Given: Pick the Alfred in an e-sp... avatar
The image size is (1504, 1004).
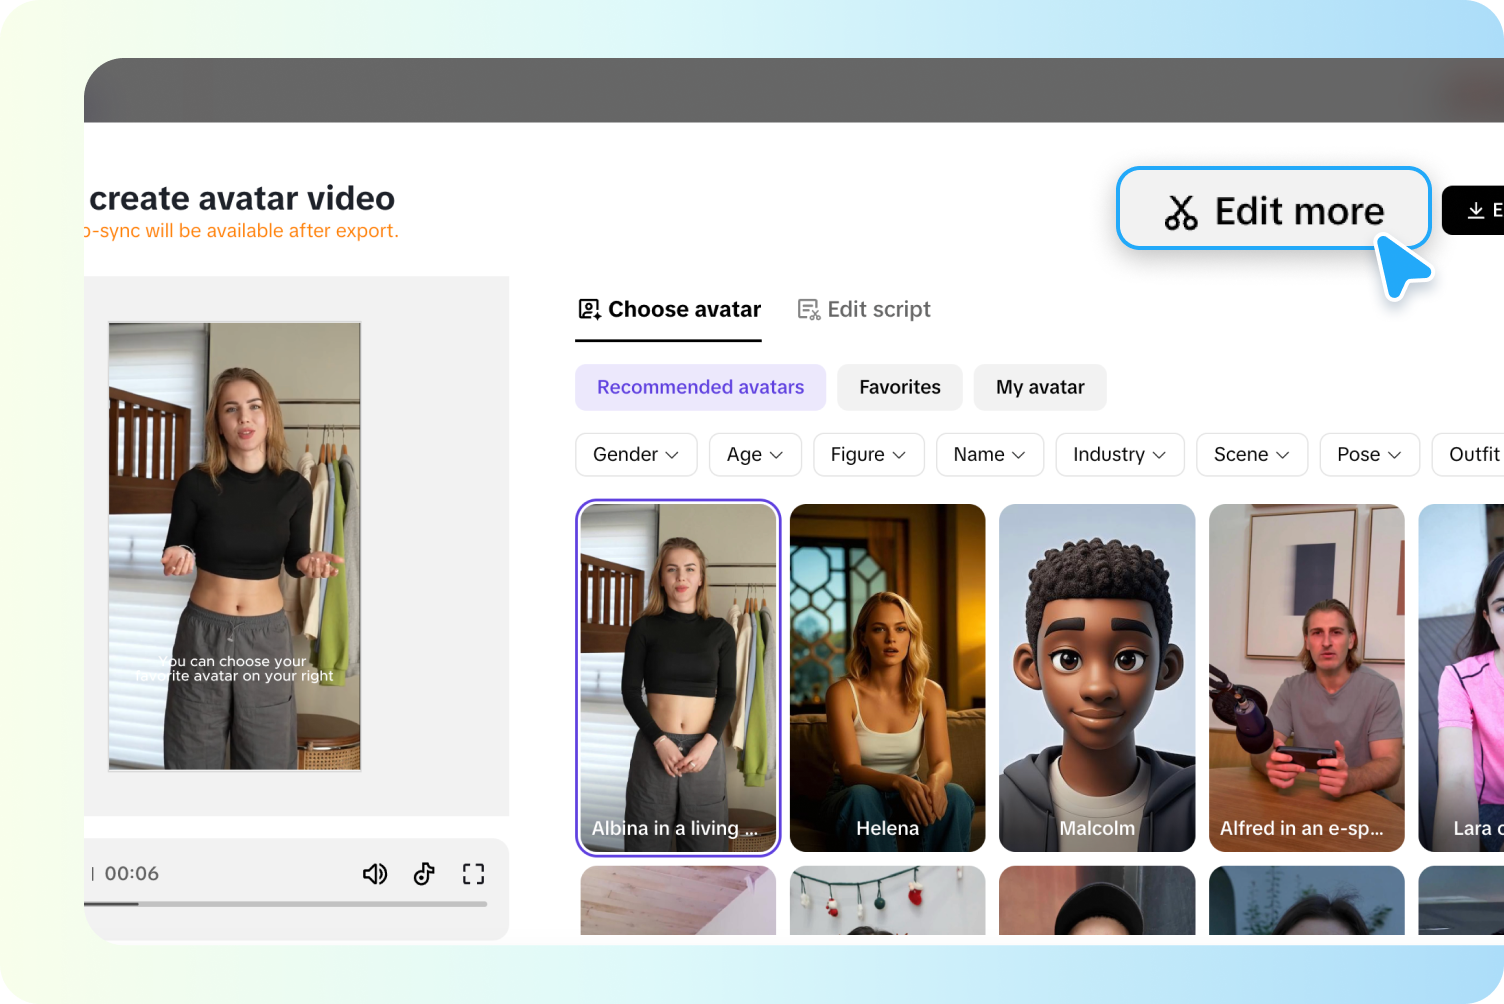Looking at the screenshot, I should click(1306, 677).
